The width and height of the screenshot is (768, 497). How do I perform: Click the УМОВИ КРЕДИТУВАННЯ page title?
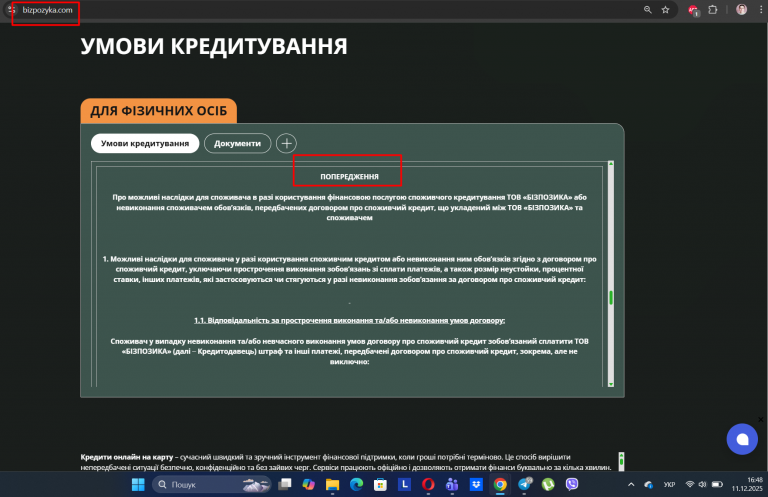coord(214,47)
